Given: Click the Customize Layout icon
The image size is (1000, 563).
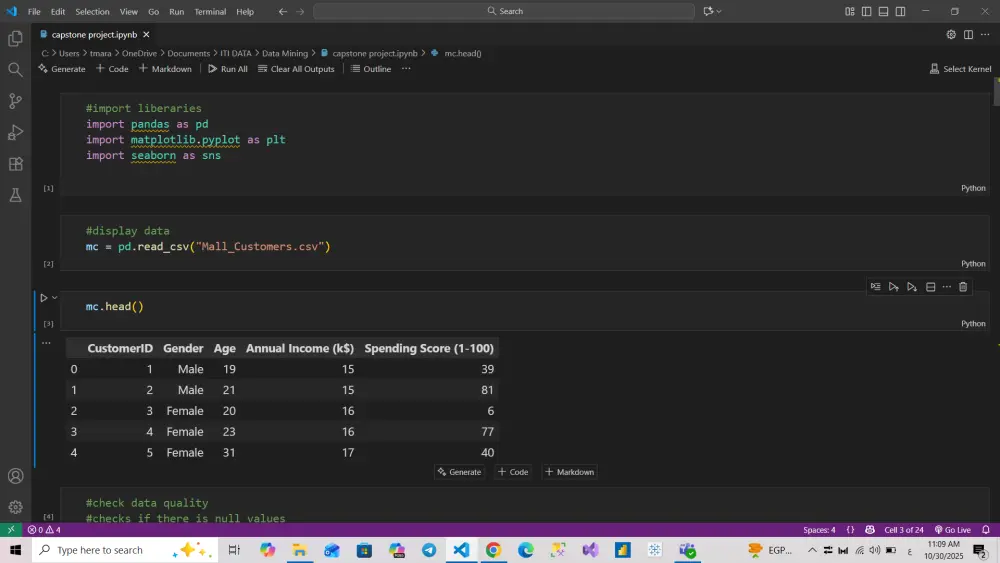Looking at the screenshot, I should tap(849, 11).
